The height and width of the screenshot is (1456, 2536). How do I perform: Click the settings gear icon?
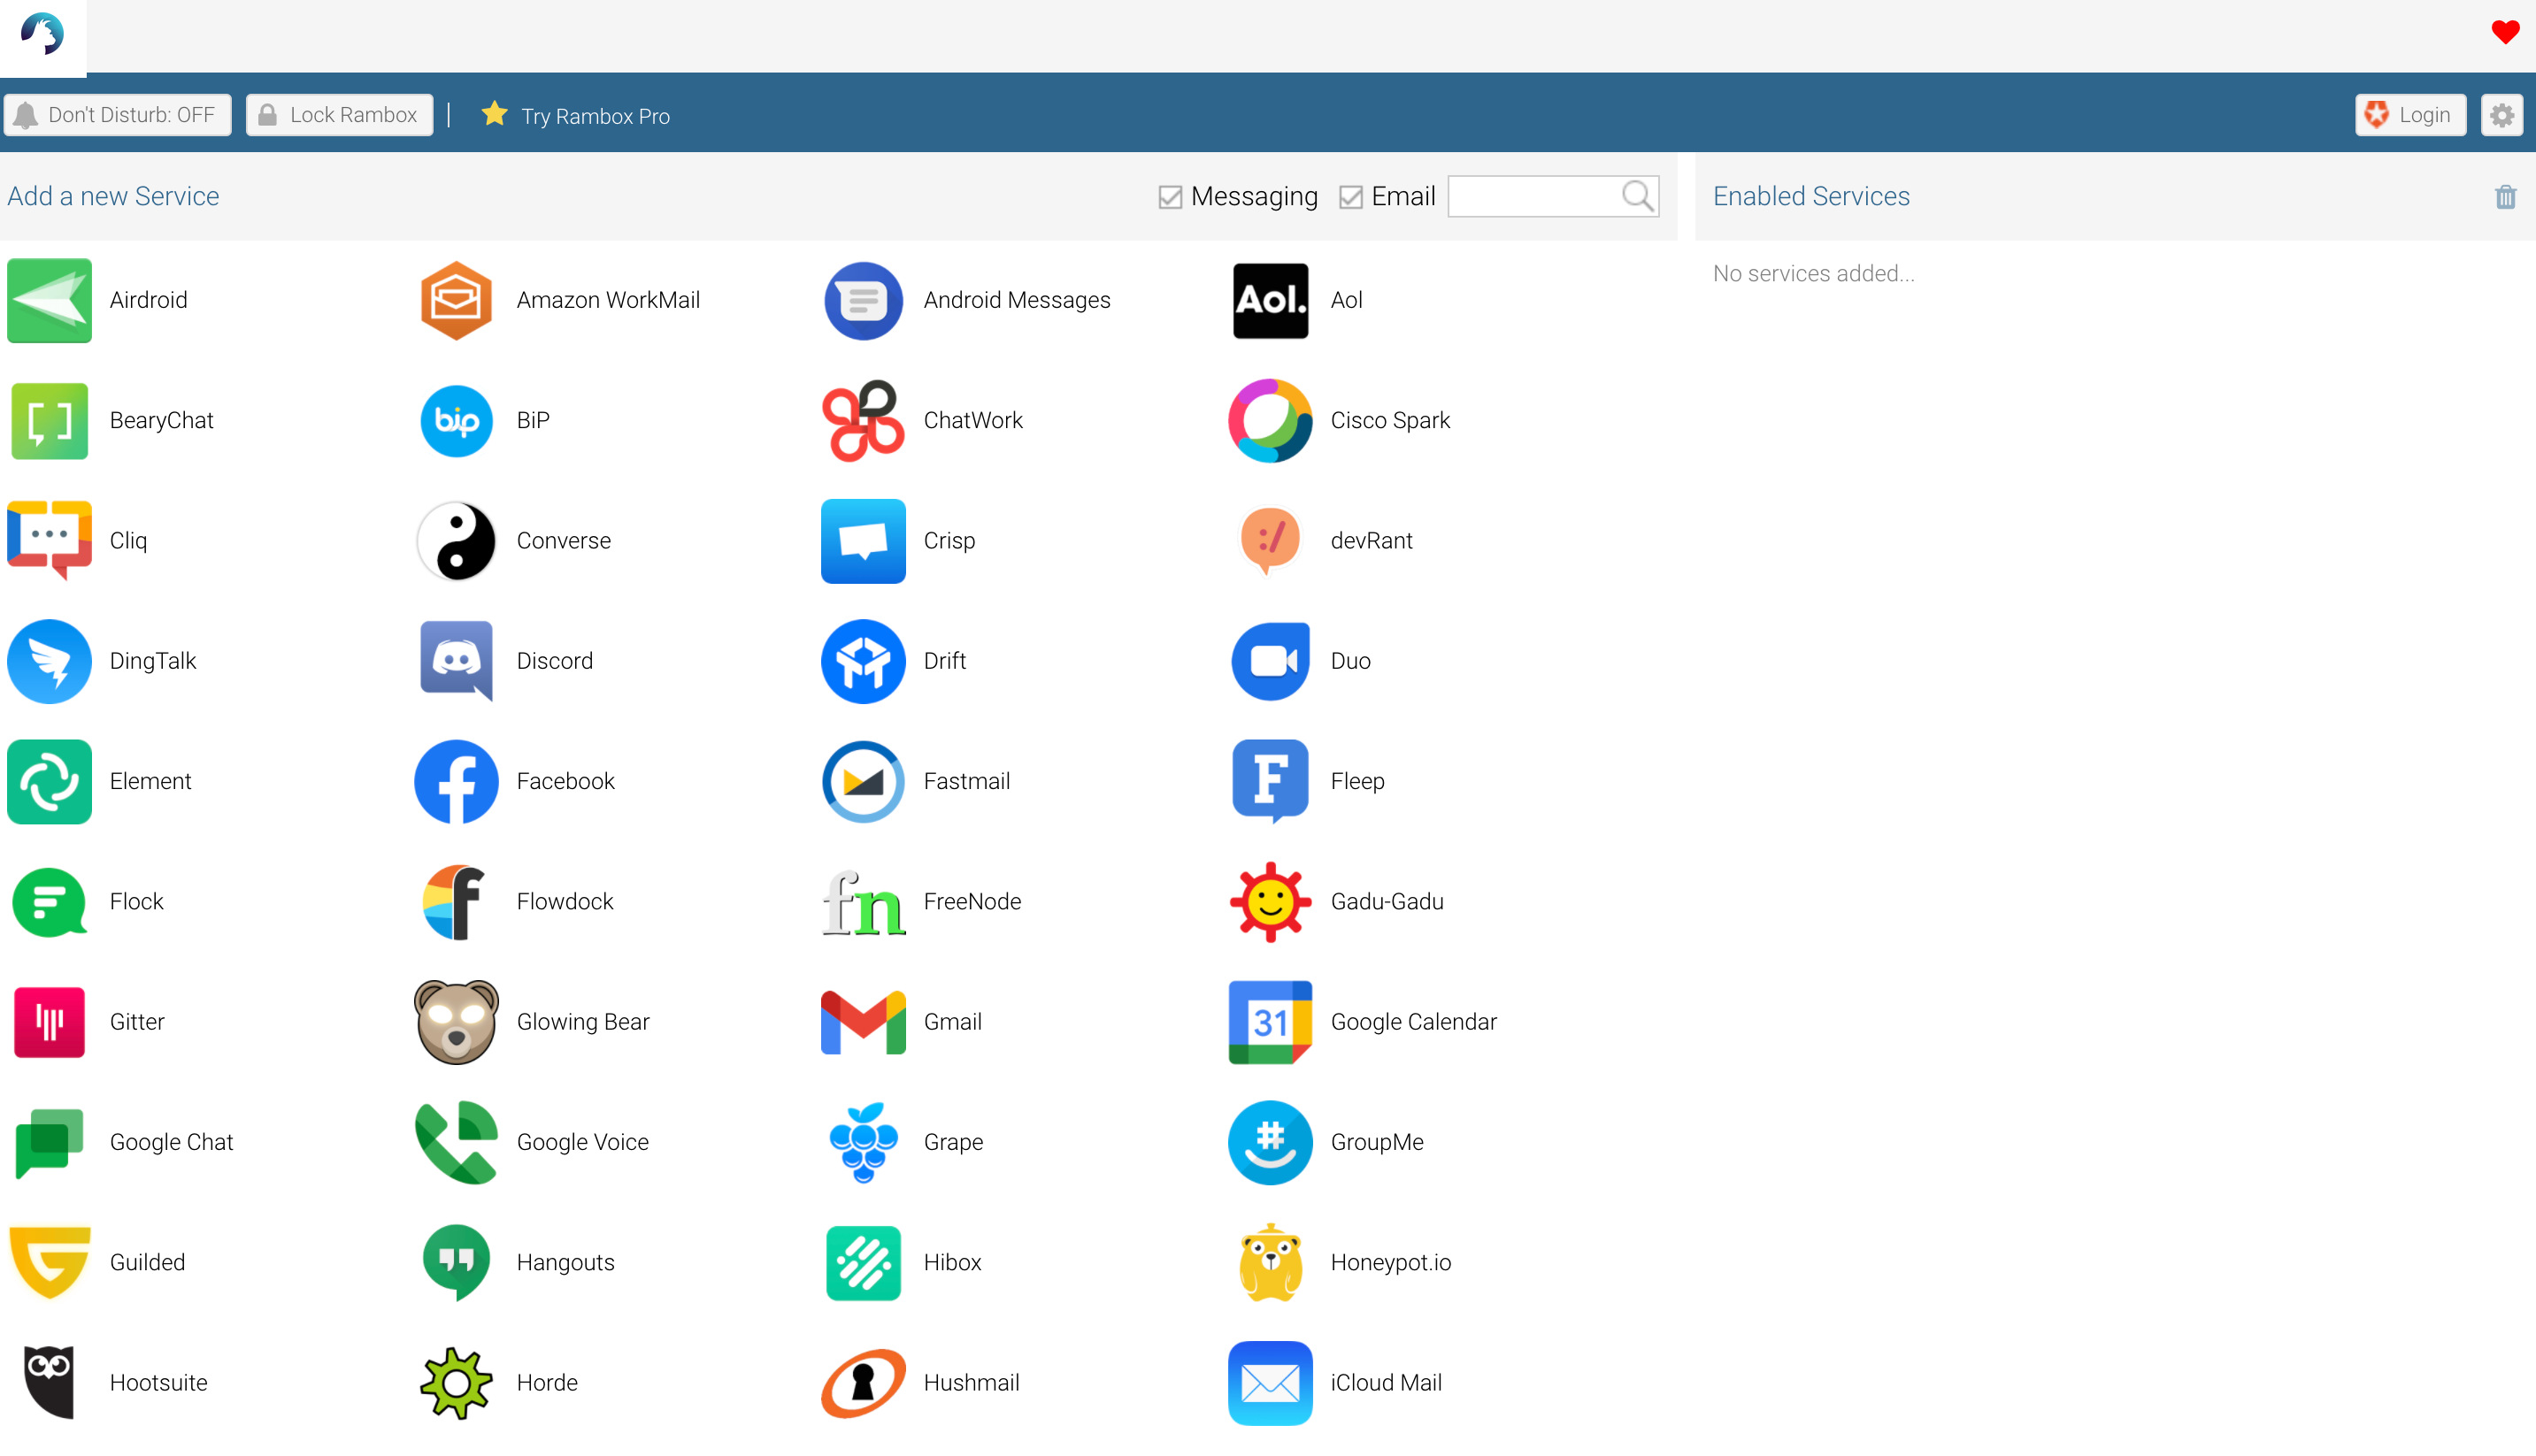[2503, 115]
